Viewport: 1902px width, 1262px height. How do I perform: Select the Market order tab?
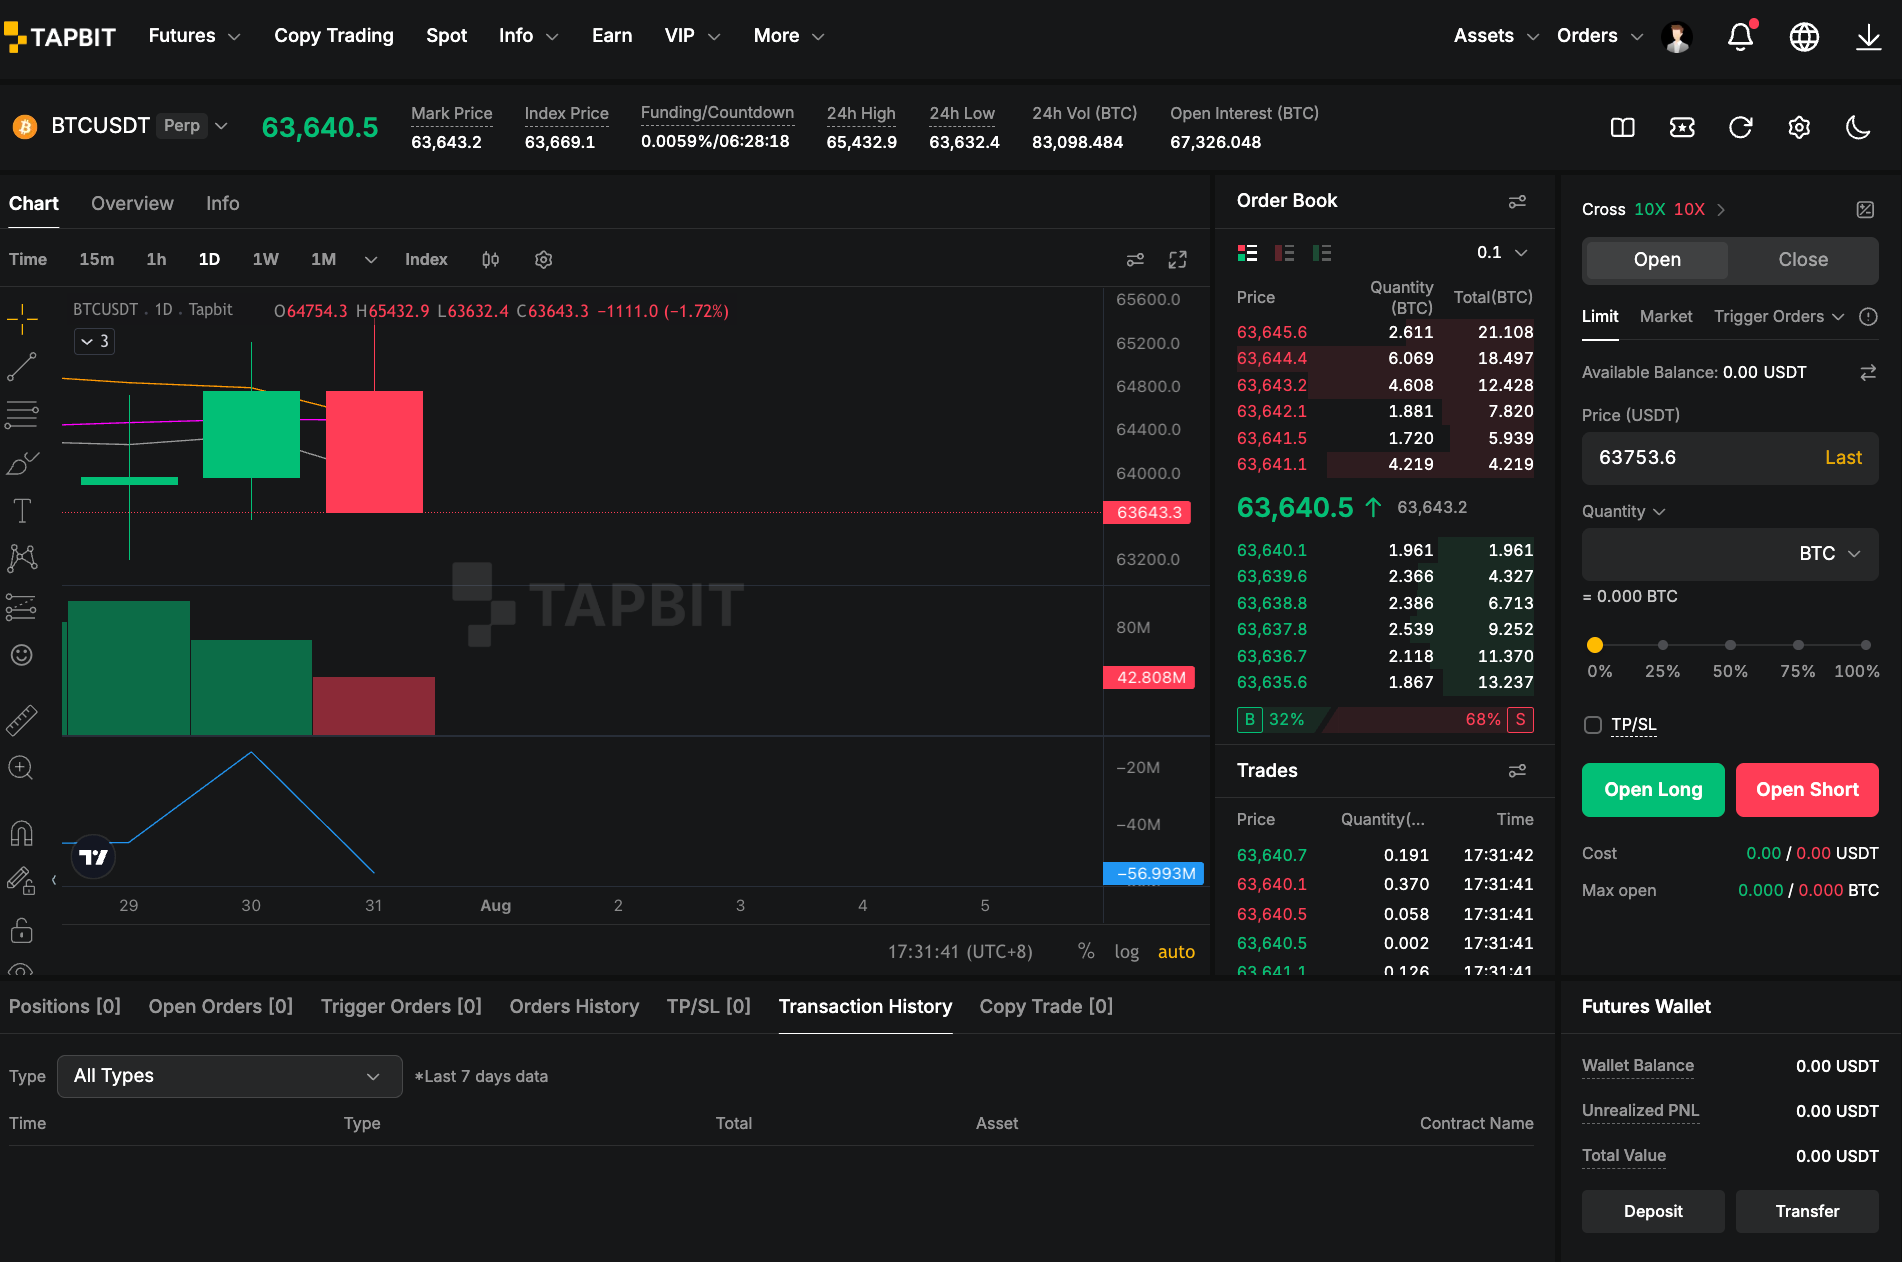[x=1666, y=317]
